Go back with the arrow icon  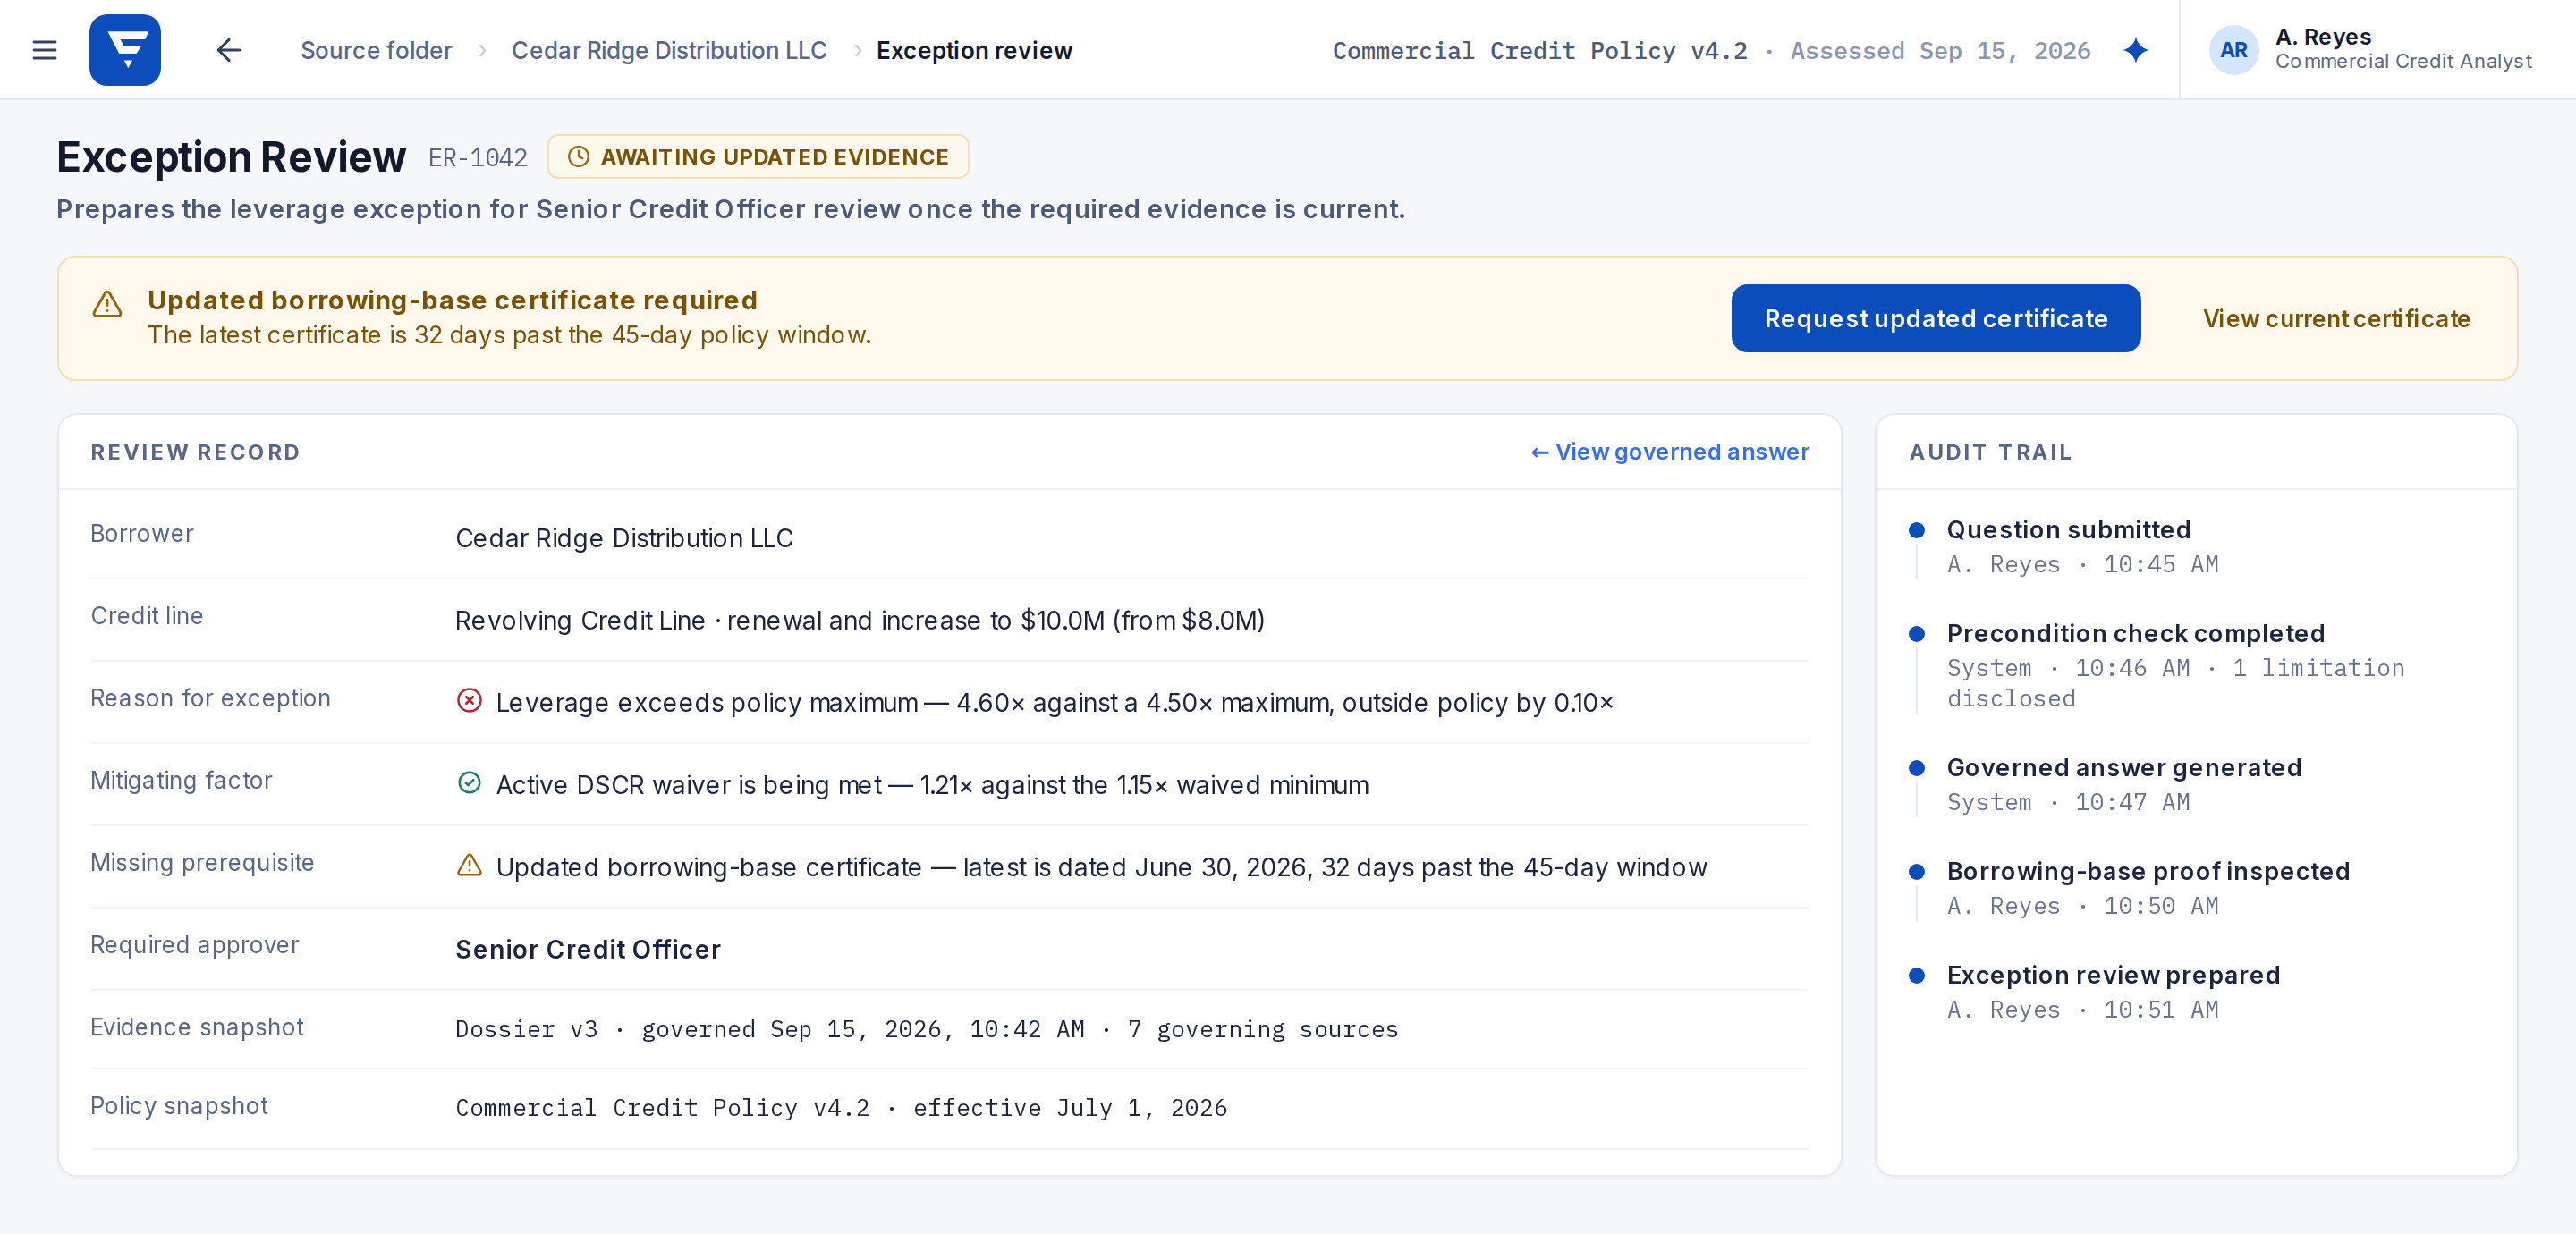pyautogui.click(x=229, y=50)
